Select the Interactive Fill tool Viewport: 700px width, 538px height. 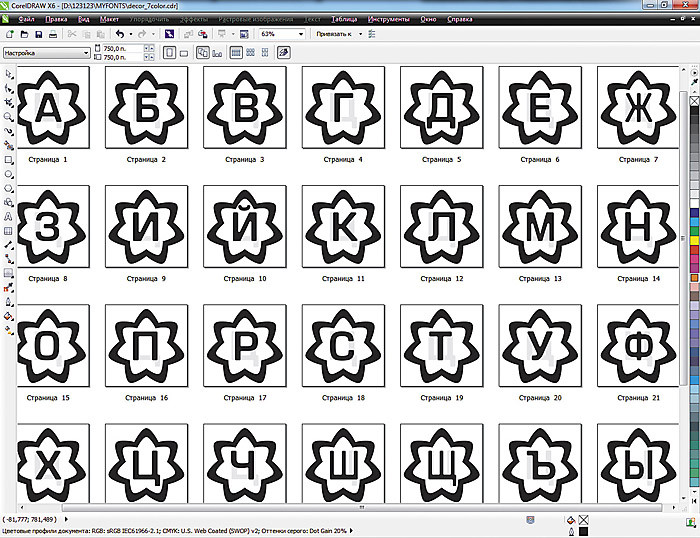click(x=8, y=331)
